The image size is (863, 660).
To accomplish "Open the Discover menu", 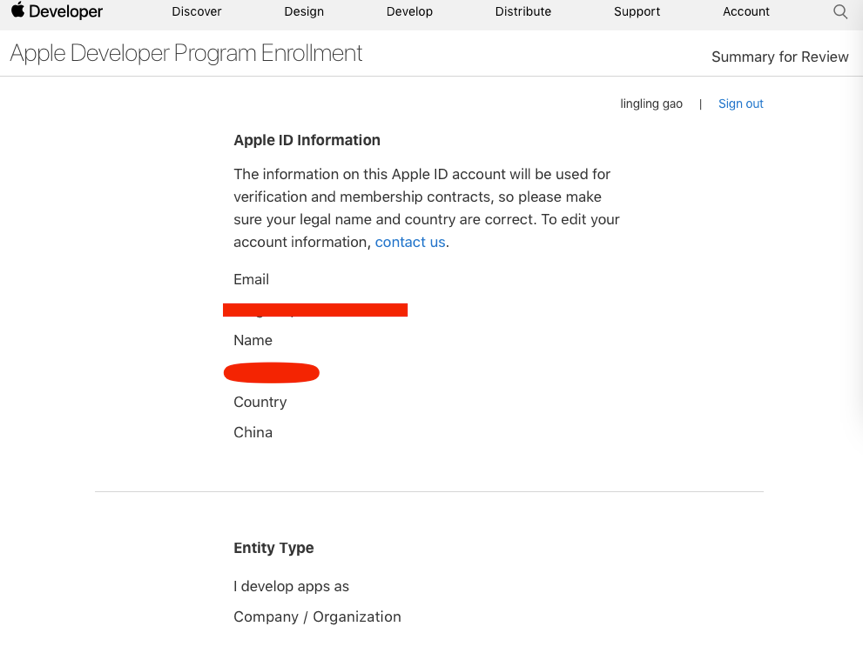I will pos(196,12).
